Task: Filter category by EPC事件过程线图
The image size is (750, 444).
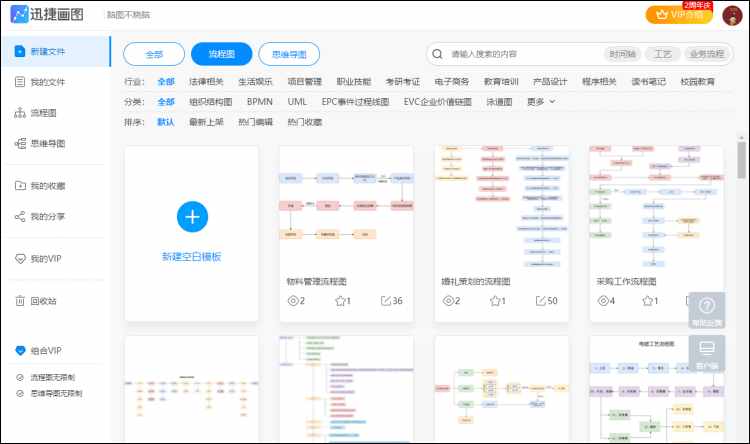Action: pyautogui.click(x=355, y=102)
